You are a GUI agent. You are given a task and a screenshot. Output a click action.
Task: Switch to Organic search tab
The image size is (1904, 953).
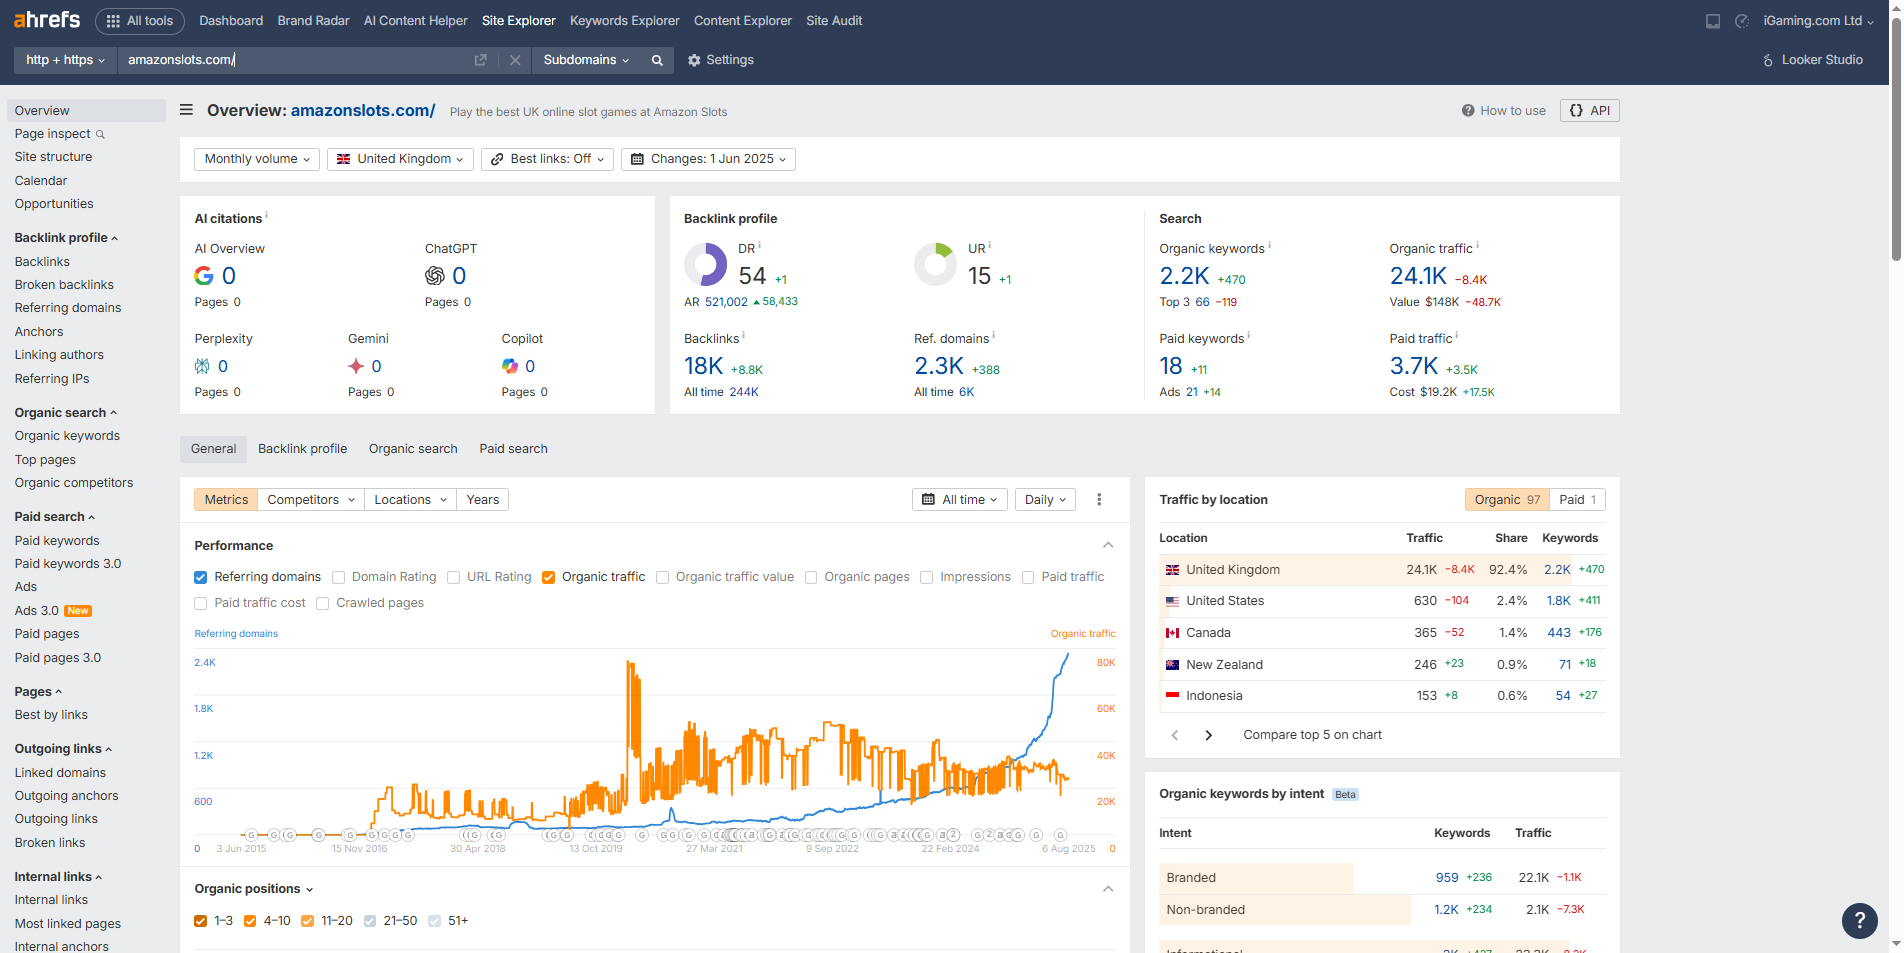413,449
